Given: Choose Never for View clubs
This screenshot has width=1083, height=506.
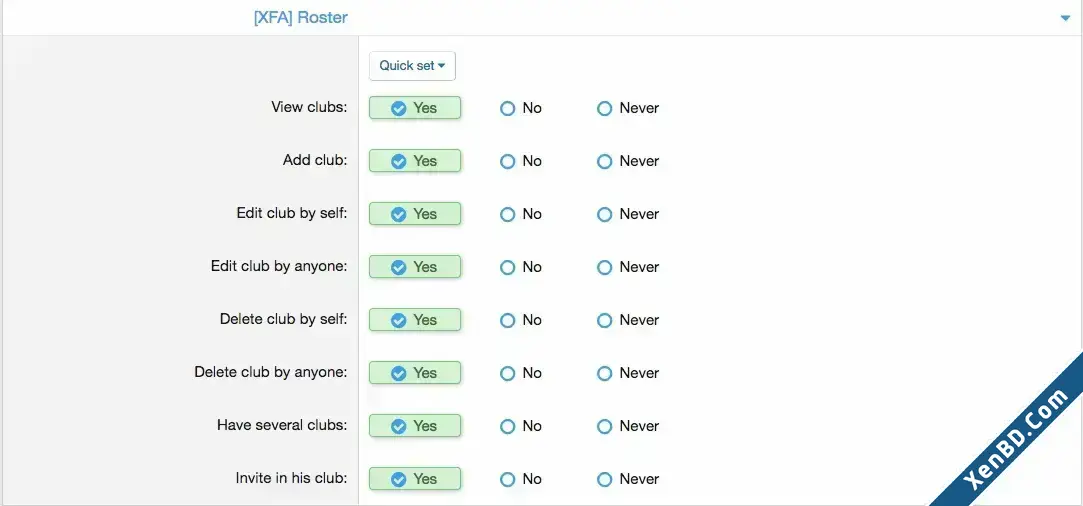Looking at the screenshot, I should 628,108.
